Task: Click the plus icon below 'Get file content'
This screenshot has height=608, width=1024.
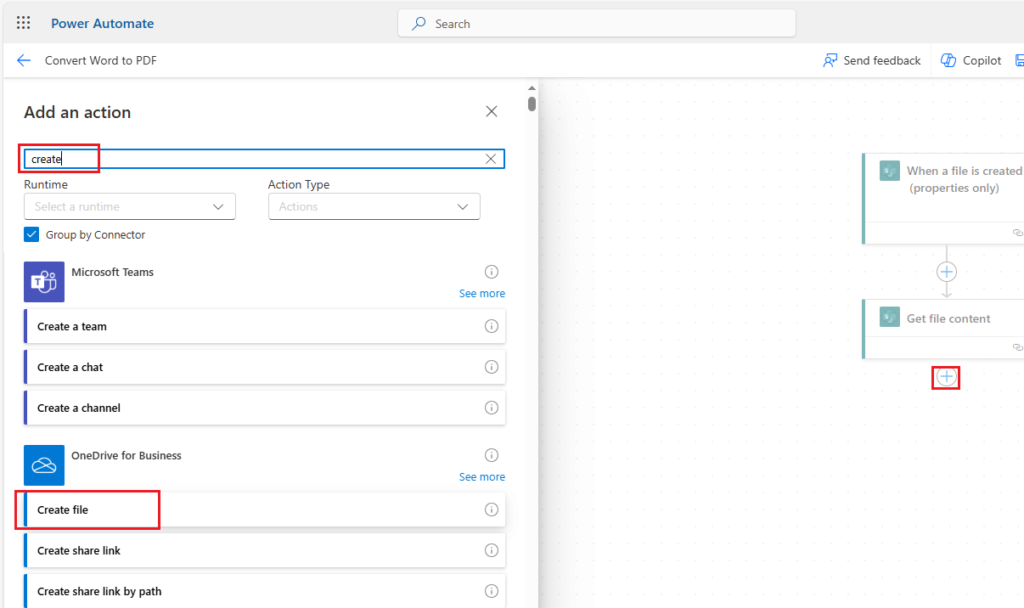Action: (945, 377)
